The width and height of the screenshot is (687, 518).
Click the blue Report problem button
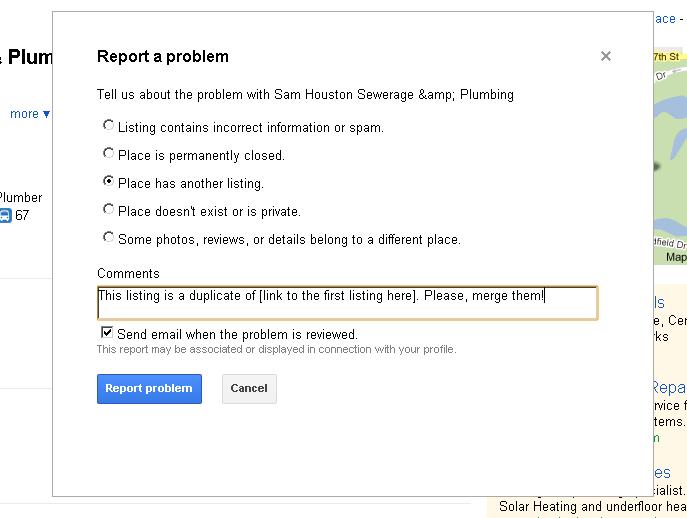pos(149,389)
